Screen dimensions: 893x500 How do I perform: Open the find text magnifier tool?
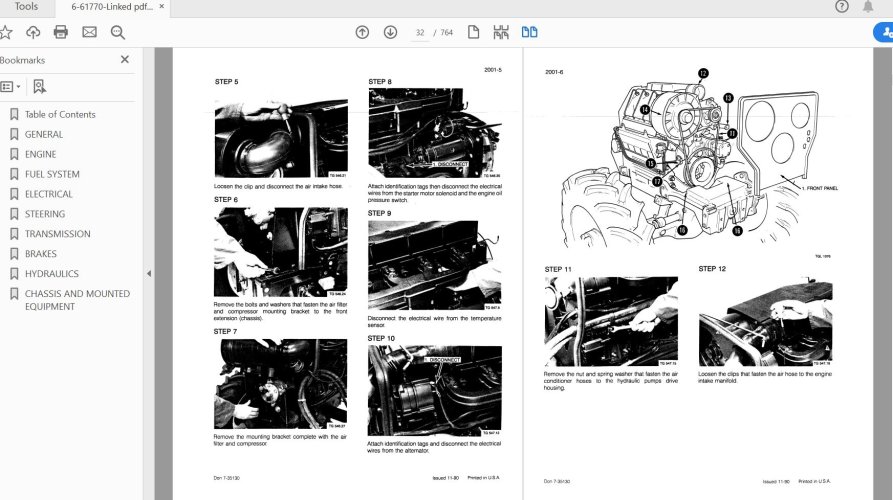coord(118,32)
